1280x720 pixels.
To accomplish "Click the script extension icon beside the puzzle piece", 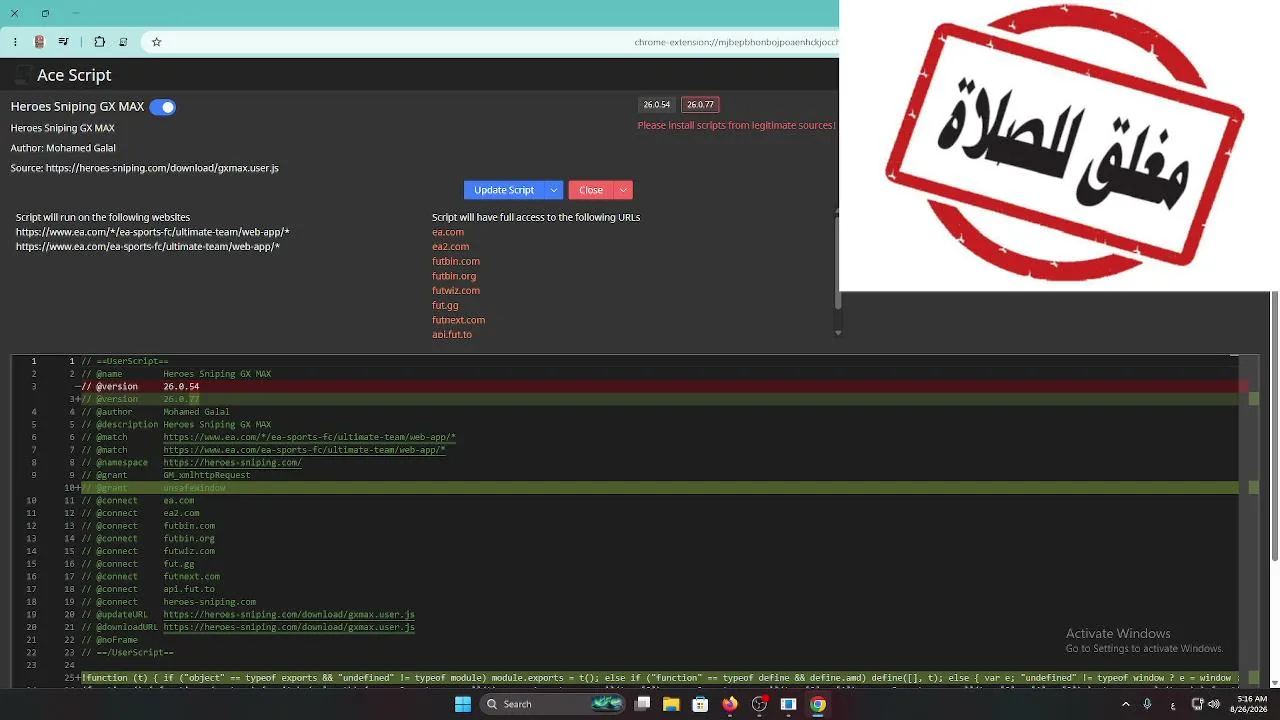I will tap(123, 42).
